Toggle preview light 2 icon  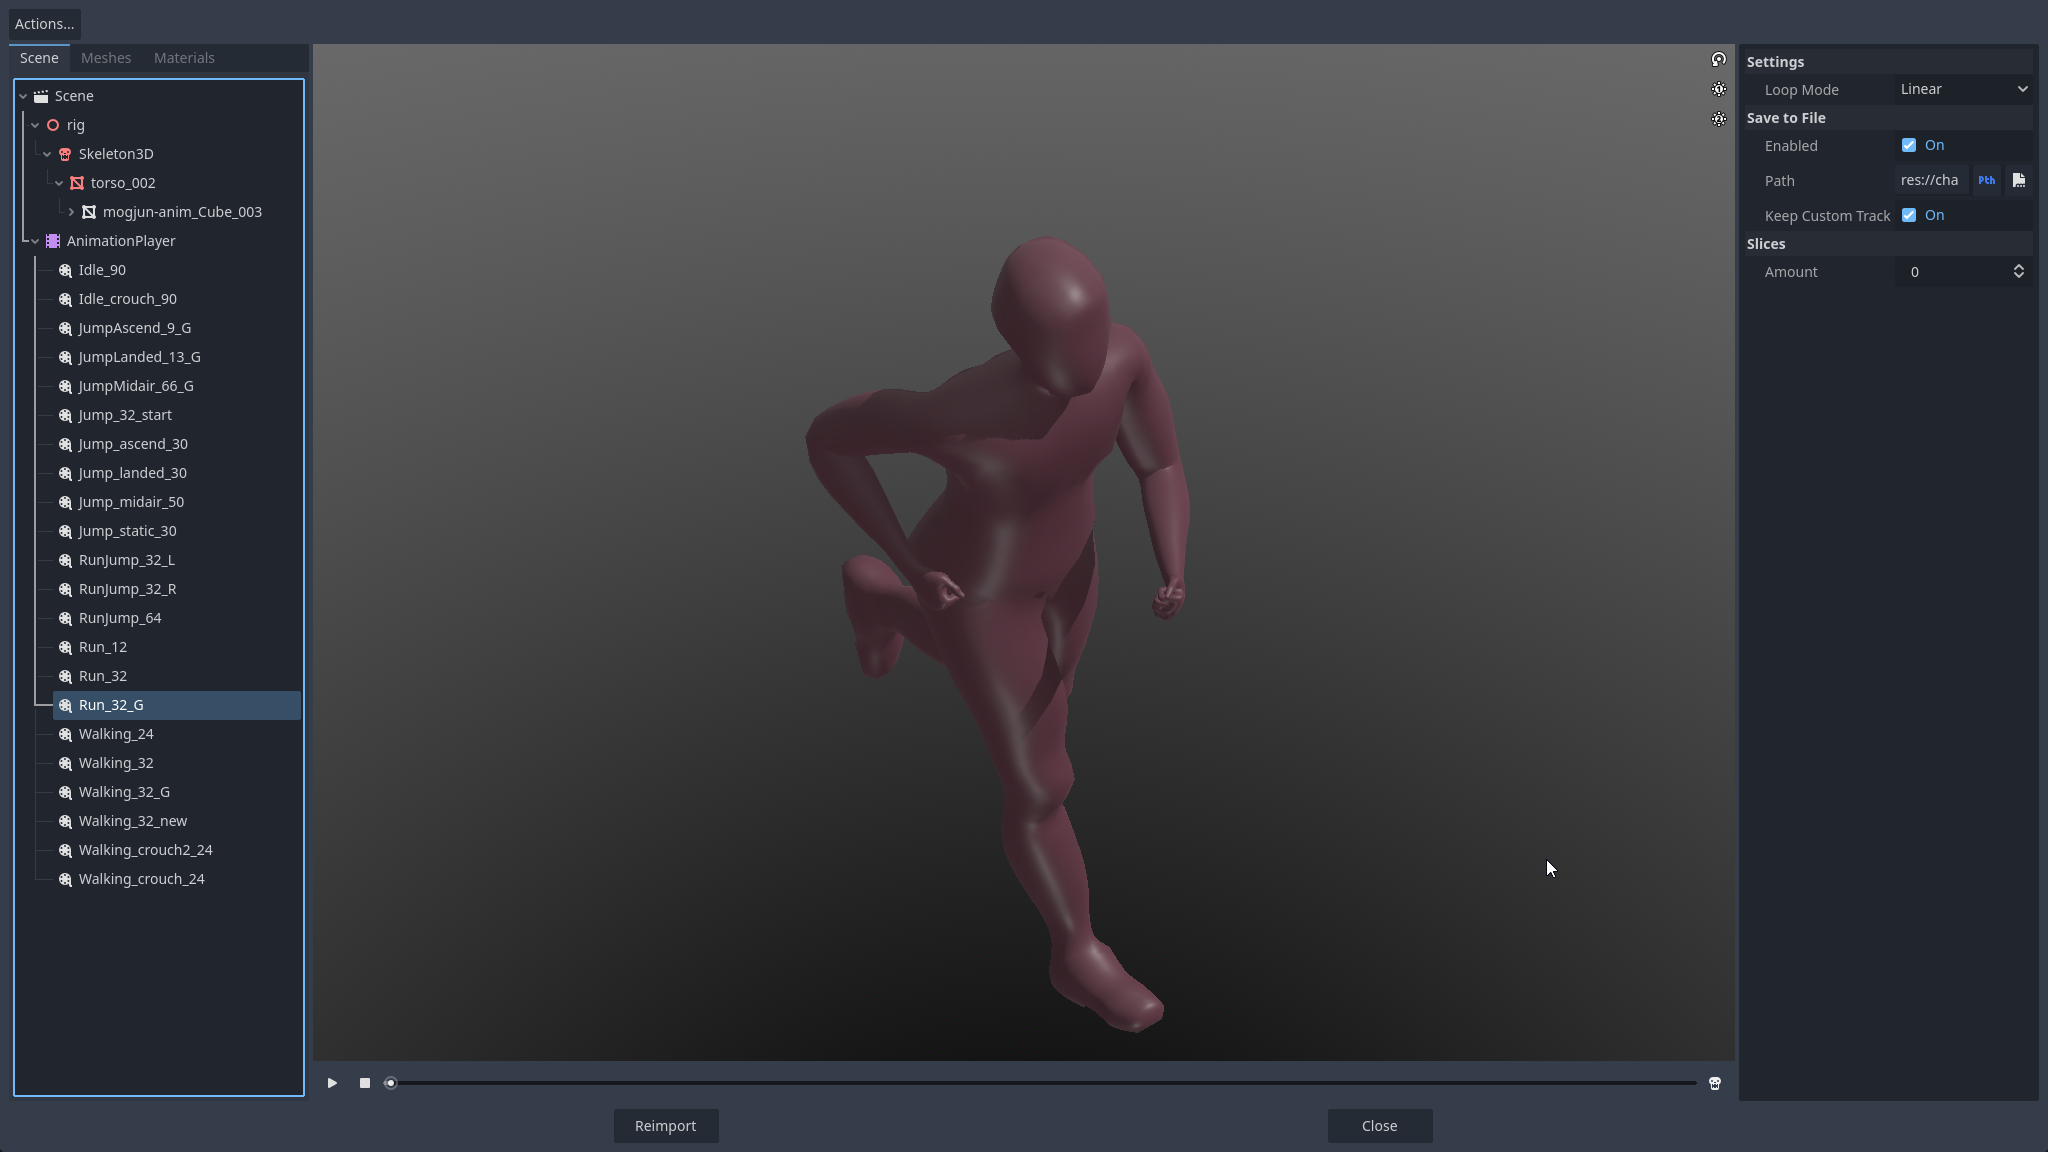pyautogui.click(x=1718, y=119)
